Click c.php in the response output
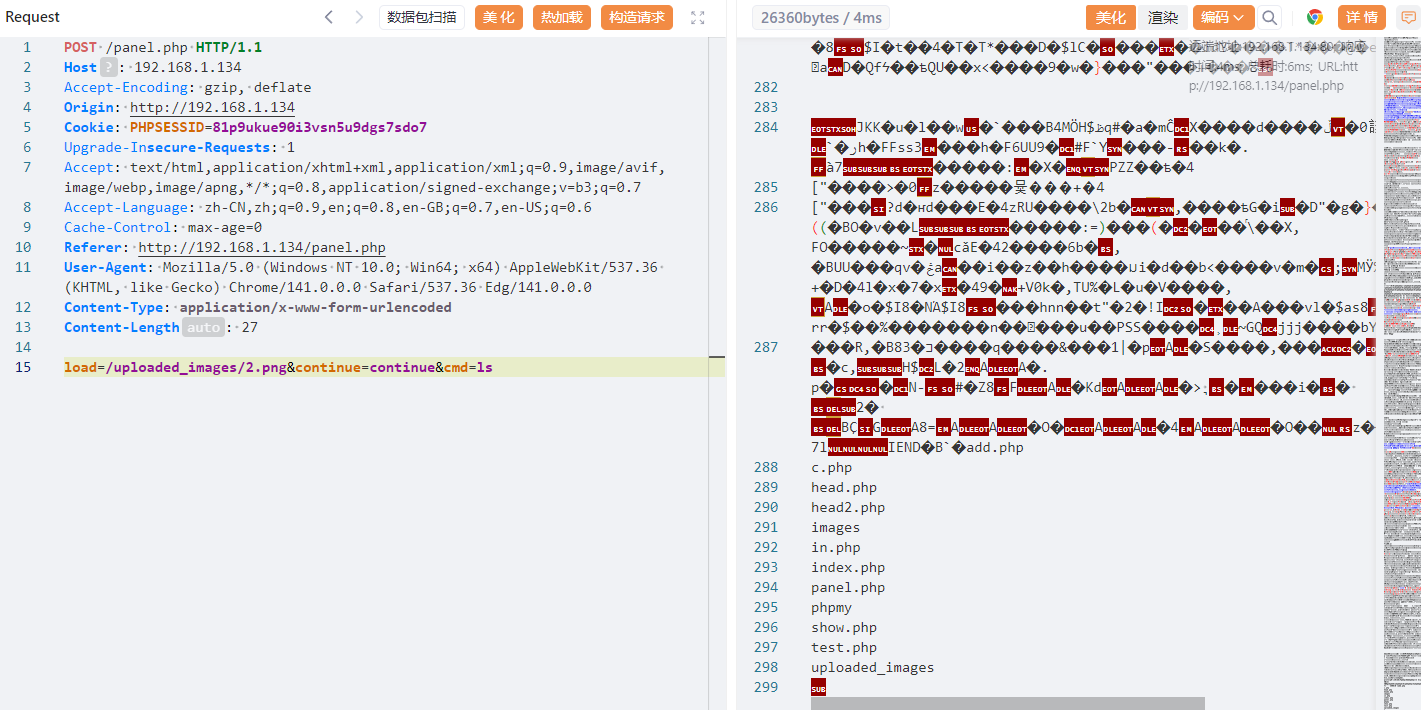This screenshot has height=710, width=1421. tap(831, 467)
